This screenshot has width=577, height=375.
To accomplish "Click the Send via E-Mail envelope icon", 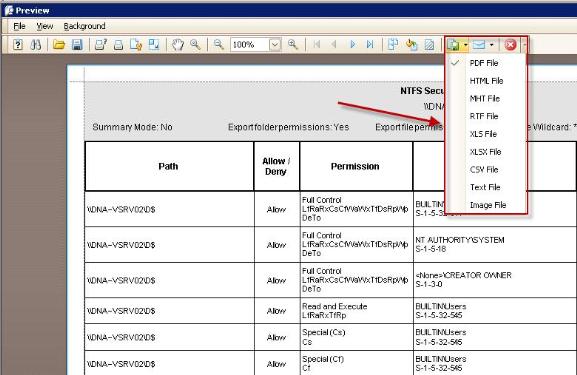I will [479, 45].
